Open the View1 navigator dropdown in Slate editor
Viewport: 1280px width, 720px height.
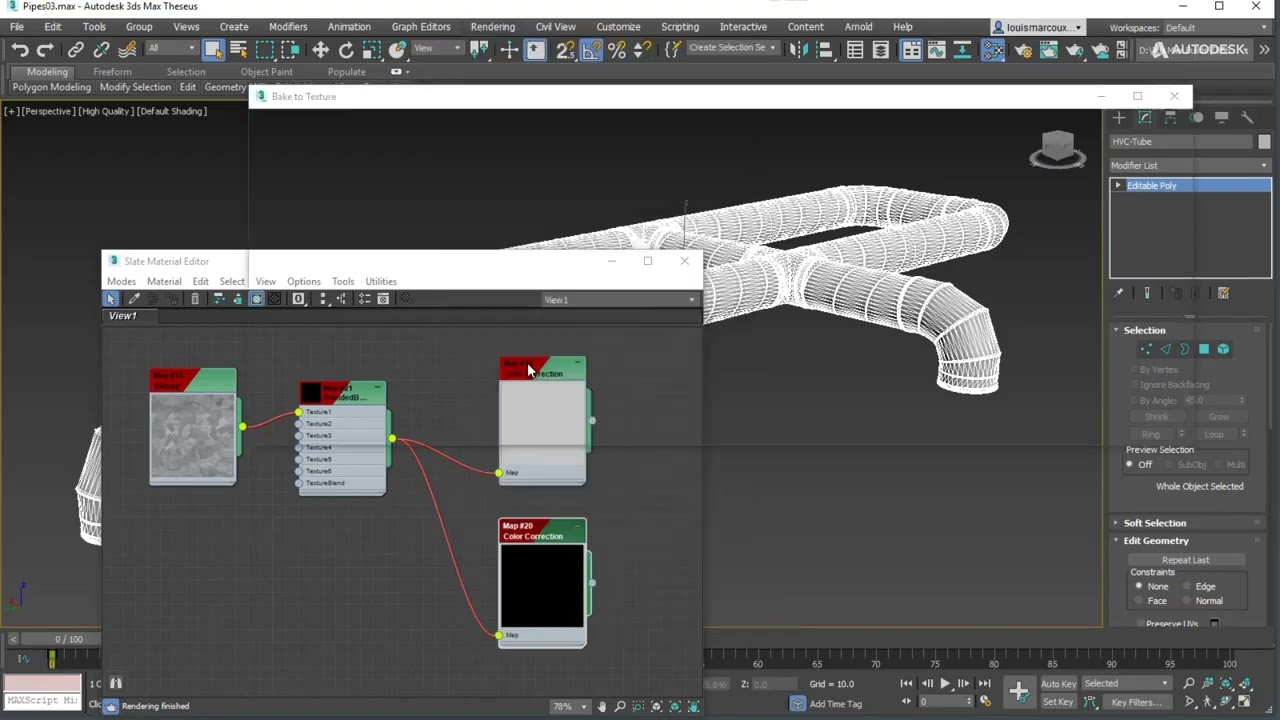click(620, 300)
